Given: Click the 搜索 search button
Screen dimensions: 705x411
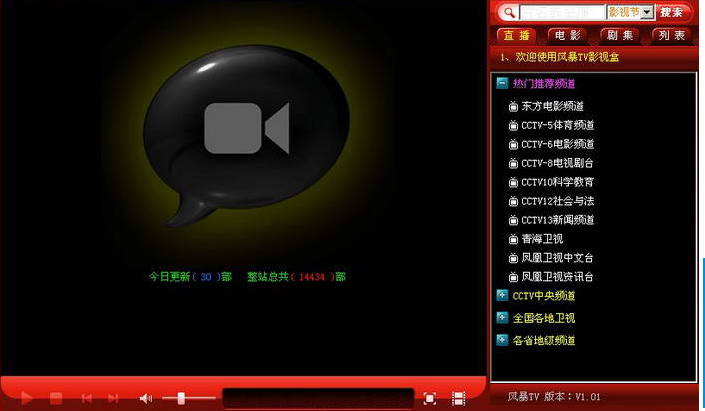Looking at the screenshot, I should tap(671, 12).
